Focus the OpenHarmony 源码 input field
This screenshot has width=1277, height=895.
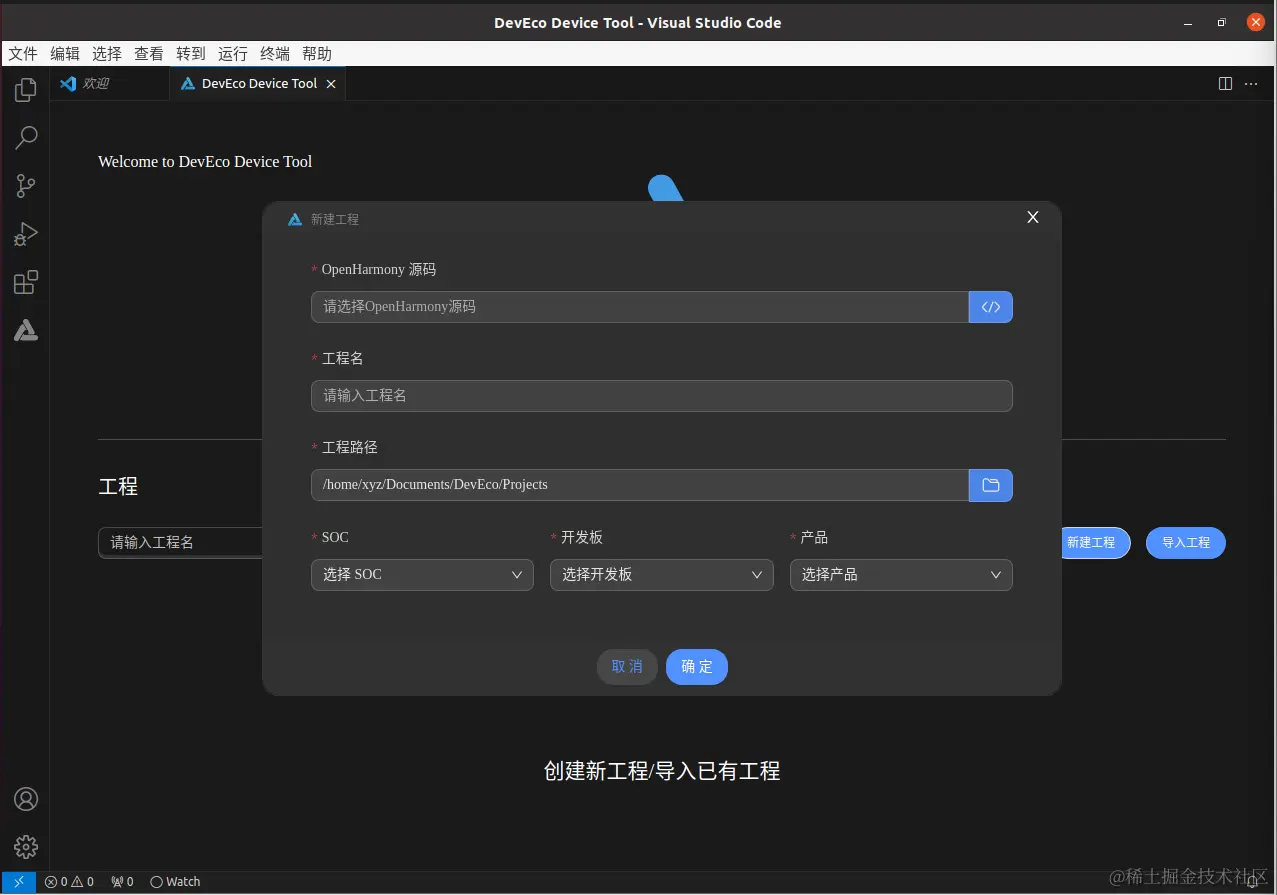[640, 307]
